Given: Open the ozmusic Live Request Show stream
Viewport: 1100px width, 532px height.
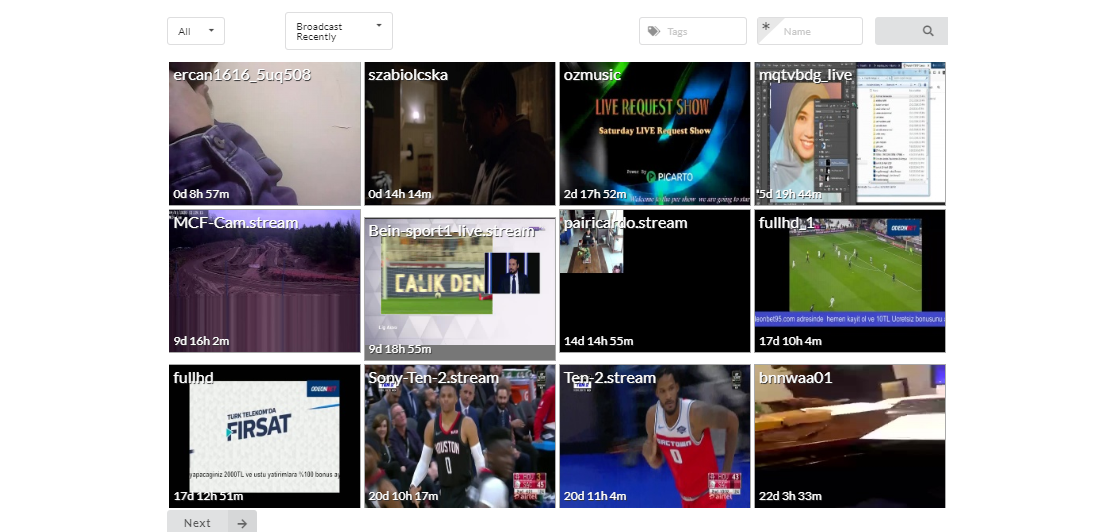Looking at the screenshot, I should [x=655, y=133].
